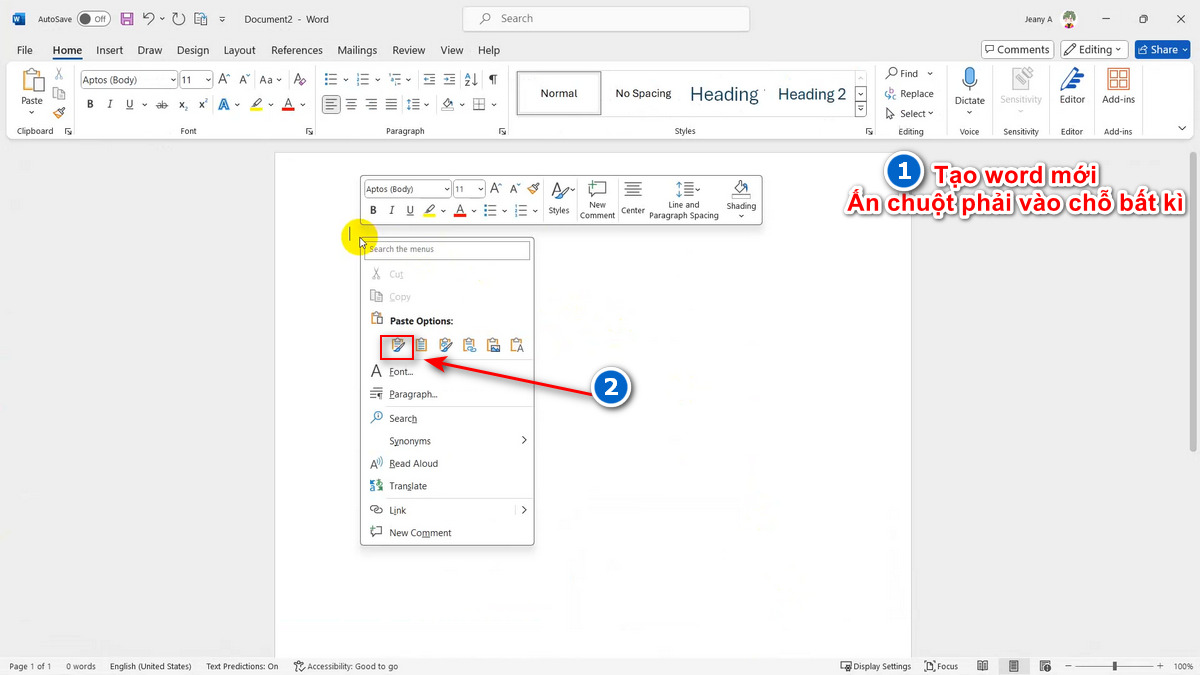Choose the Keep Text Only paste option
This screenshot has width=1200, height=675.
pos(517,345)
